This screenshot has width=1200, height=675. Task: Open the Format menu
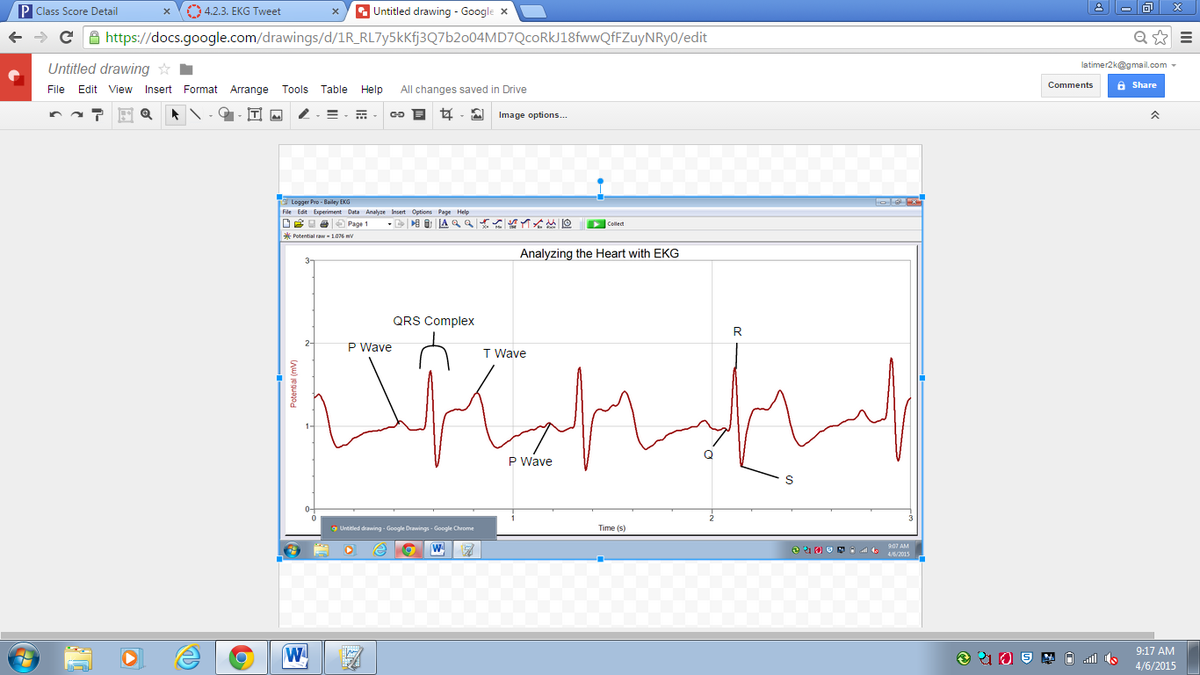(200, 89)
